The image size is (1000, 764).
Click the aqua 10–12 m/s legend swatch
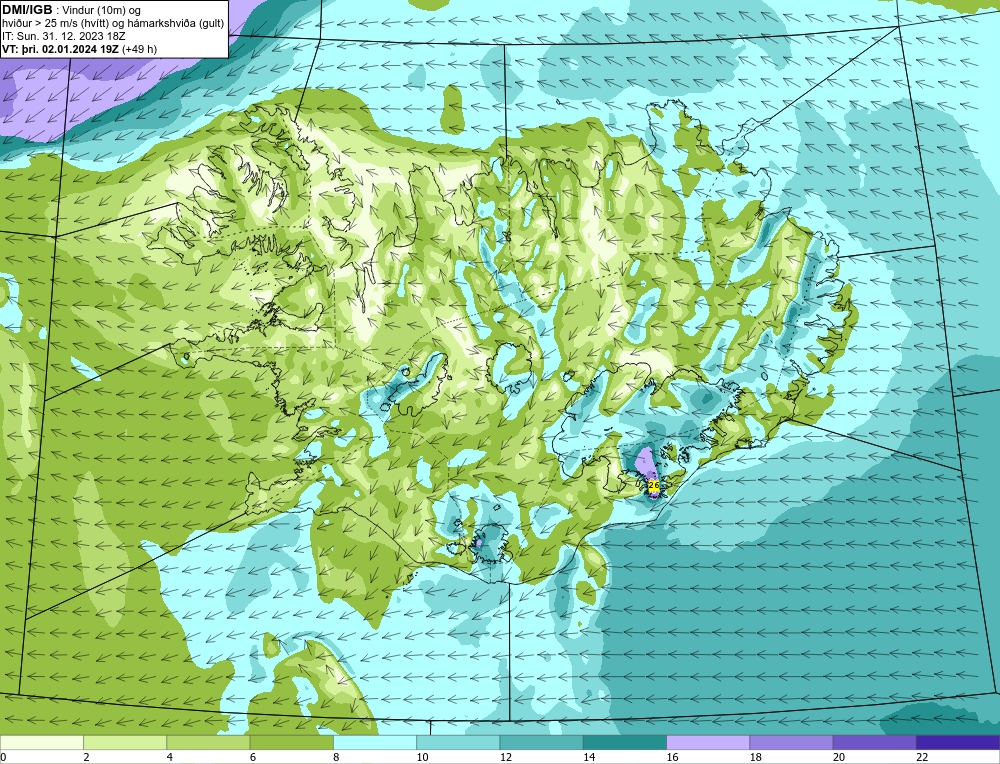458,742
